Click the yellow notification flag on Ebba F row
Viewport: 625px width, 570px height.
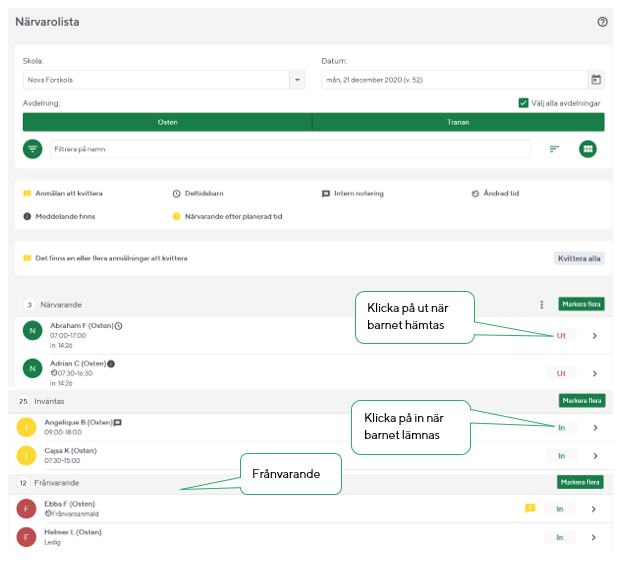click(530, 508)
